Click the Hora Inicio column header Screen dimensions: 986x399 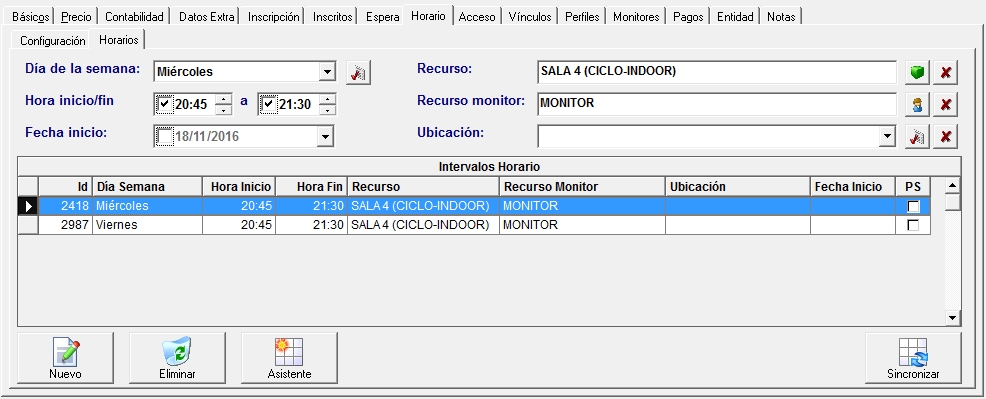click(239, 187)
